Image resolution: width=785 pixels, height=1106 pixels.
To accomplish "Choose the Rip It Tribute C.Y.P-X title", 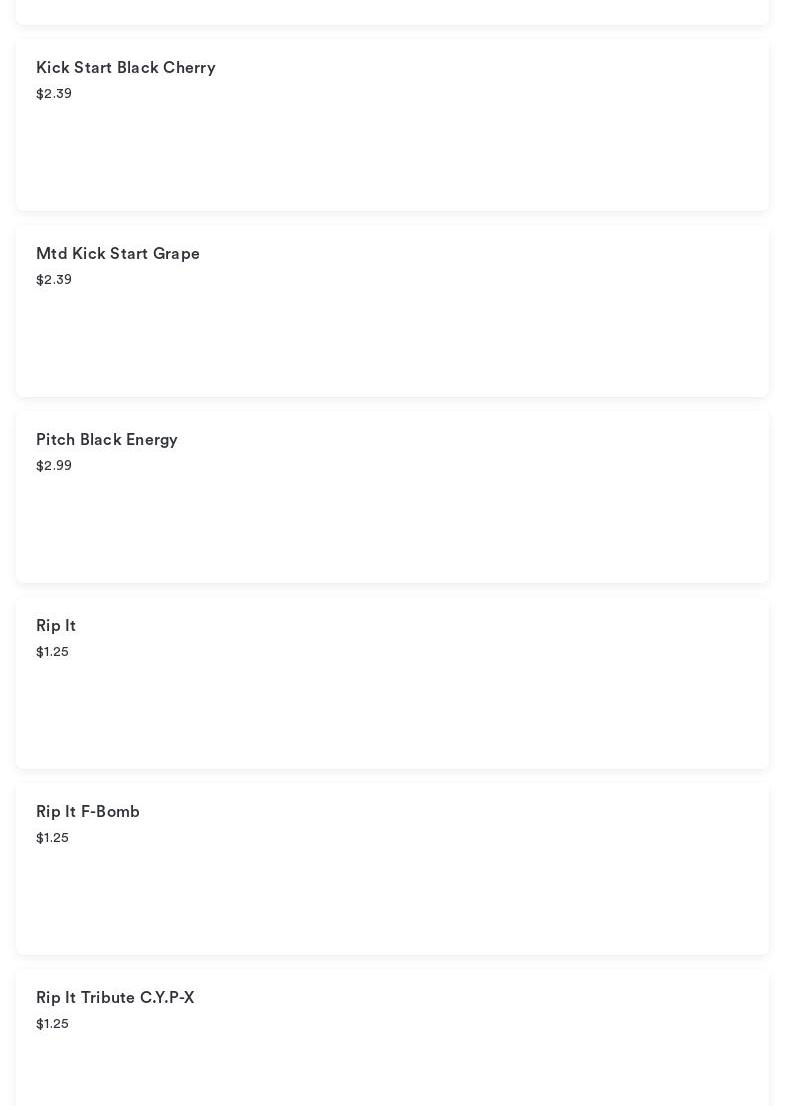I will coord(115,998).
